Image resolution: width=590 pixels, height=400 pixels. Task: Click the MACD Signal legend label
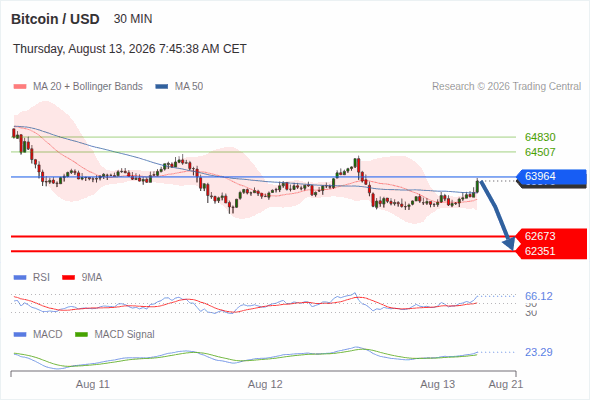point(125,334)
